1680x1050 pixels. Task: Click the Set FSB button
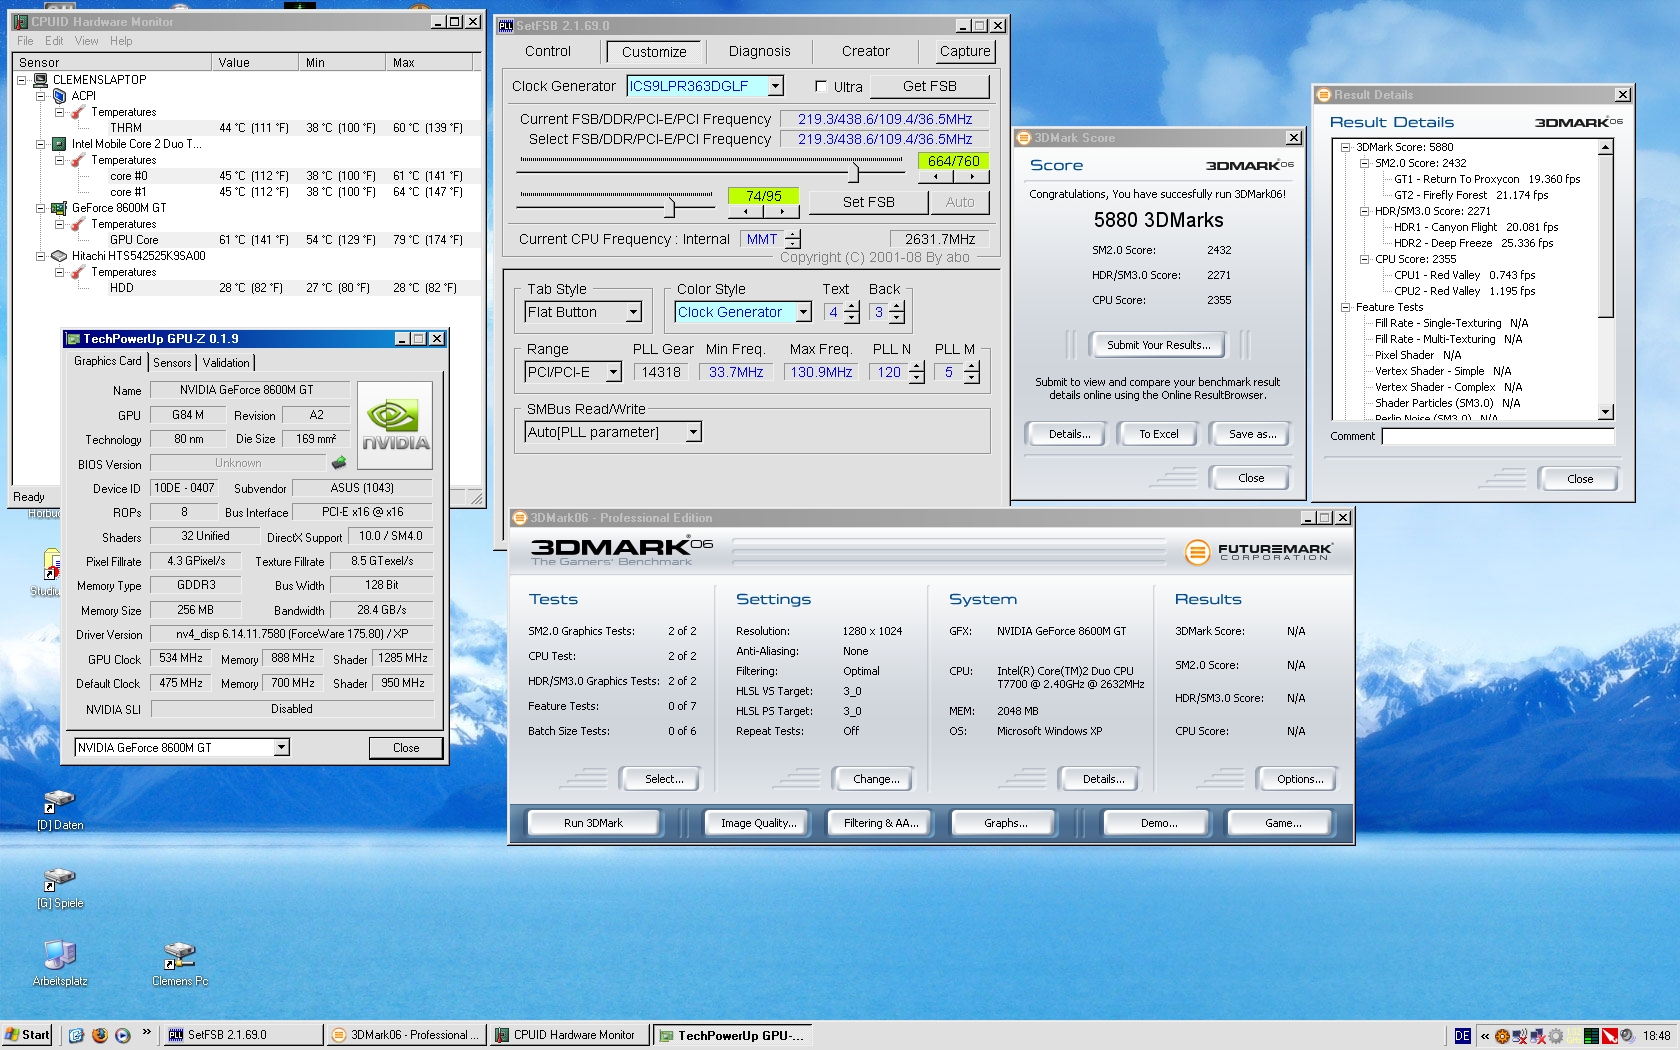(x=868, y=202)
